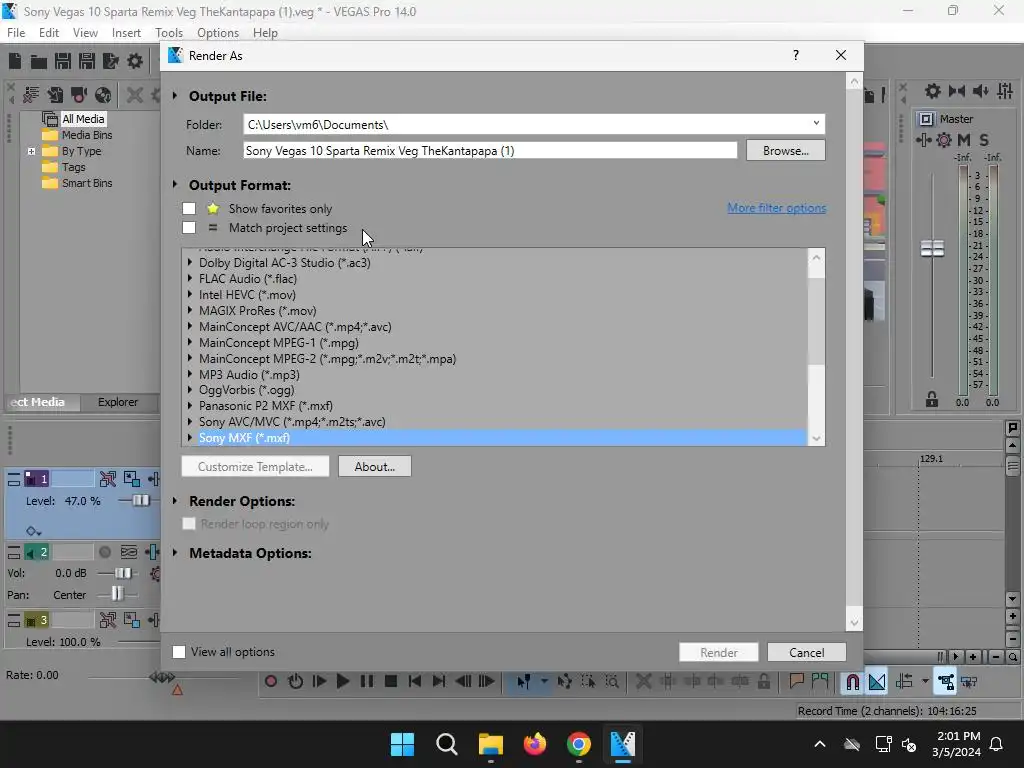Image resolution: width=1024 pixels, height=768 pixels.
Task: Click the Insert Marker icon
Action: click(x=796, y=681)
